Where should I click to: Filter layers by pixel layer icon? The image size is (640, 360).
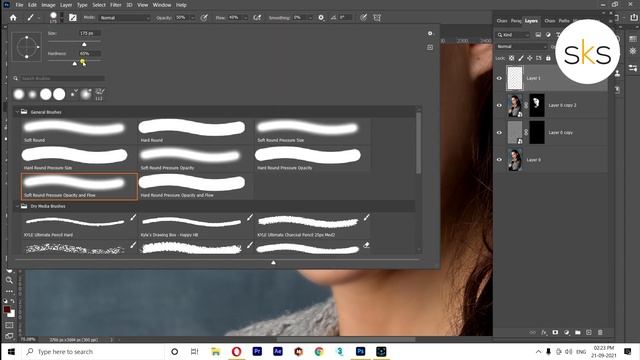click(x=538, y=35)
